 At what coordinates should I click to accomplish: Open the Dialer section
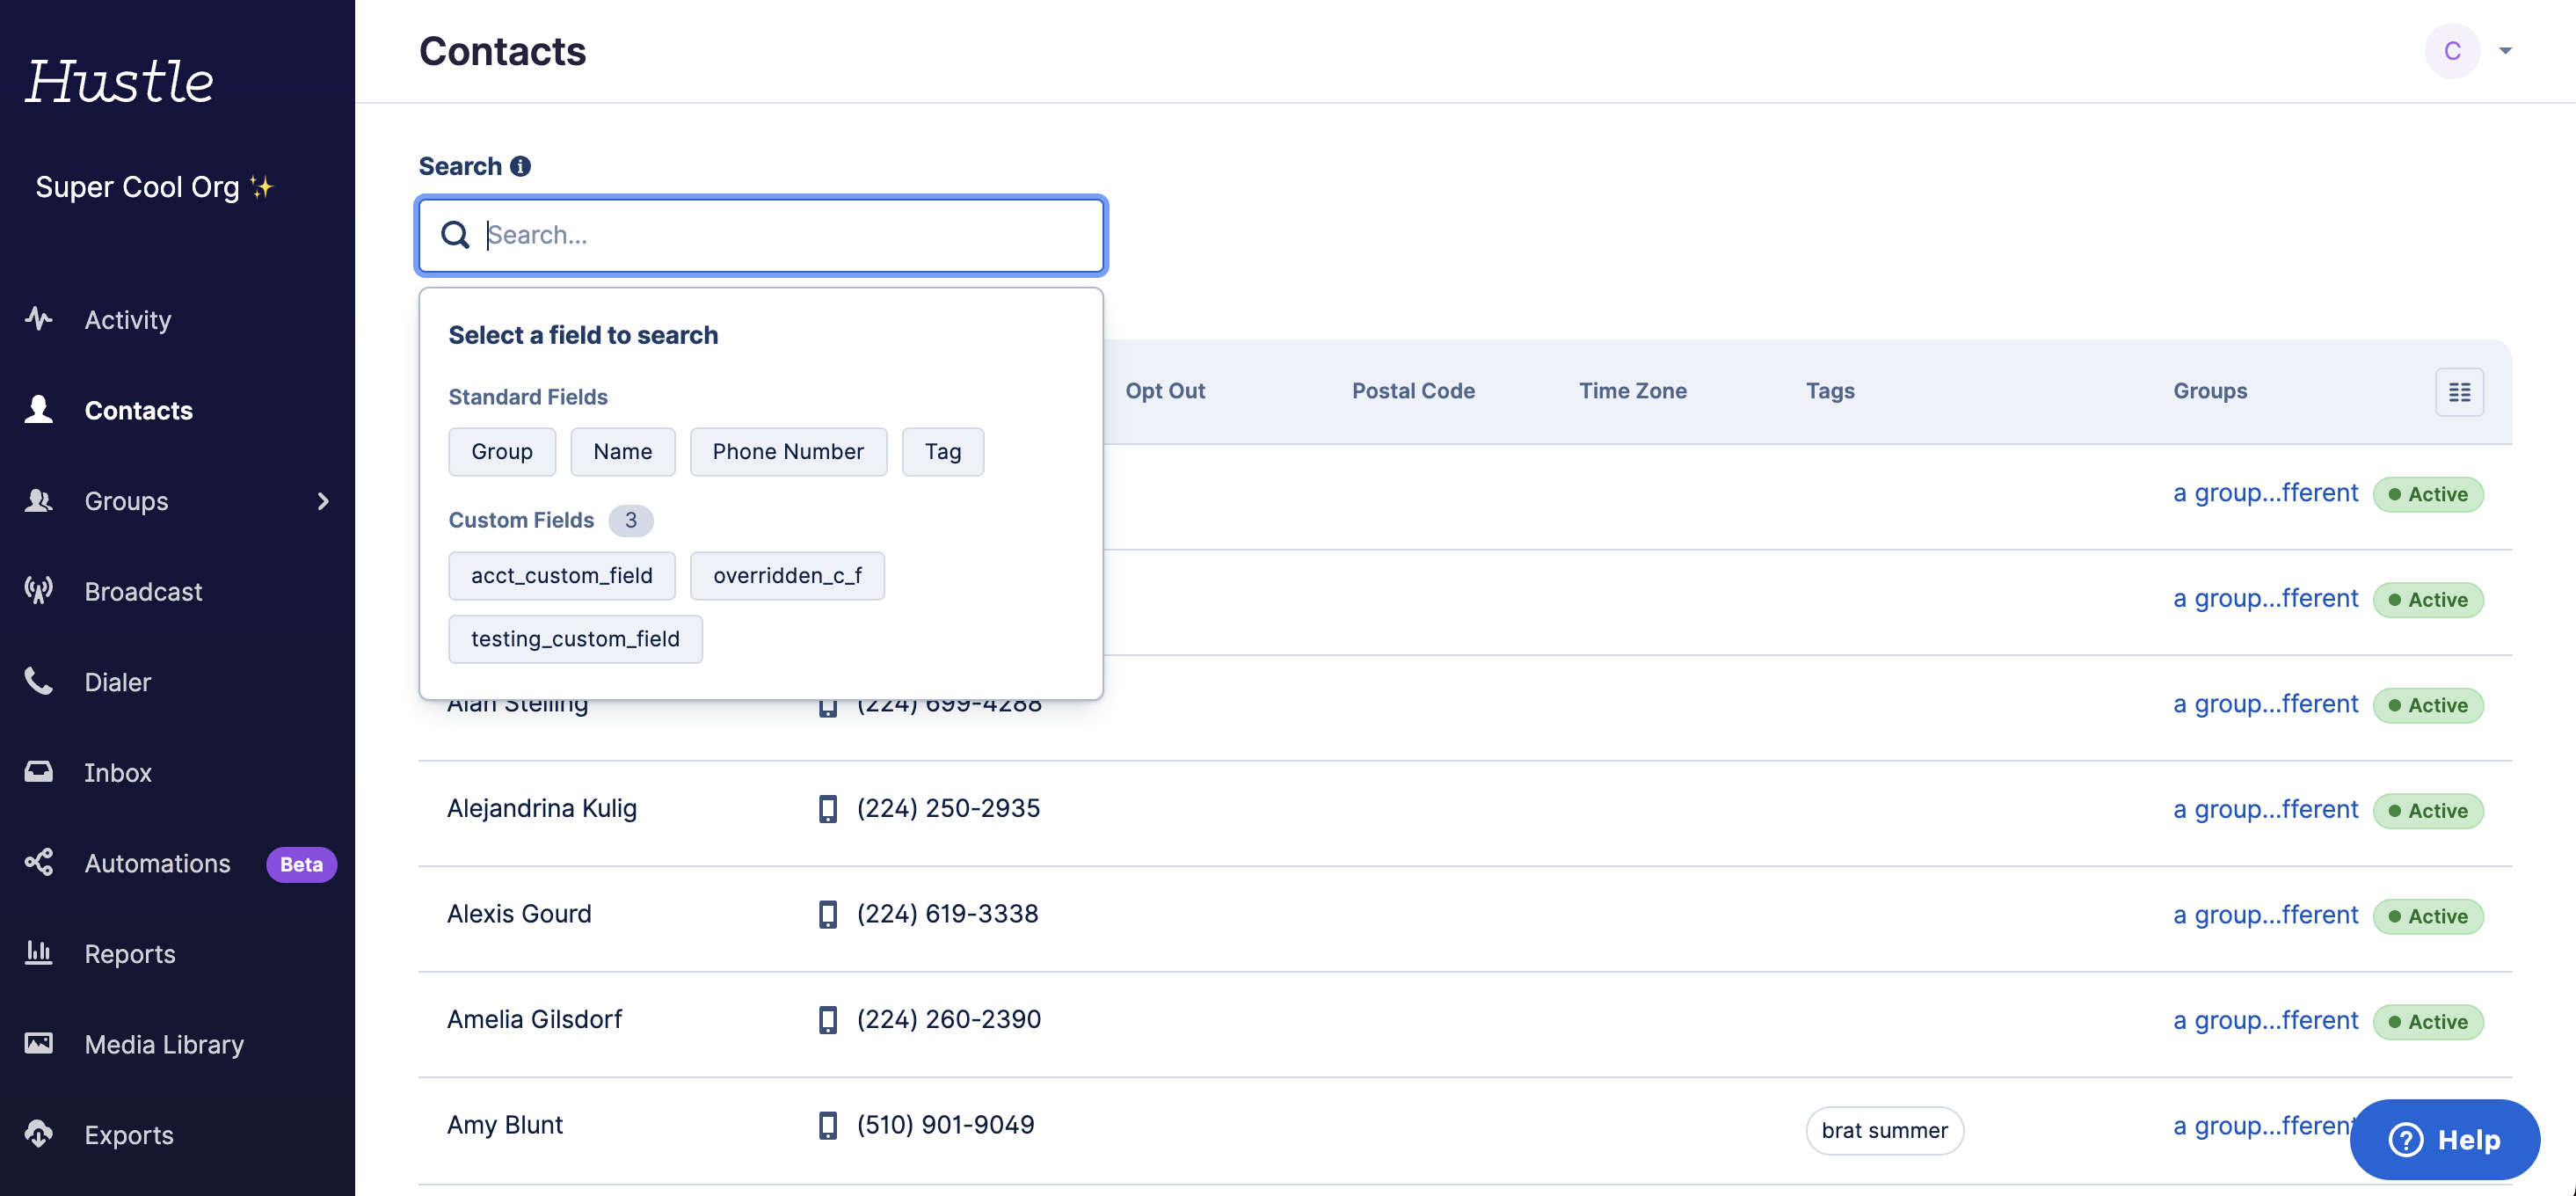pos(118,682)
